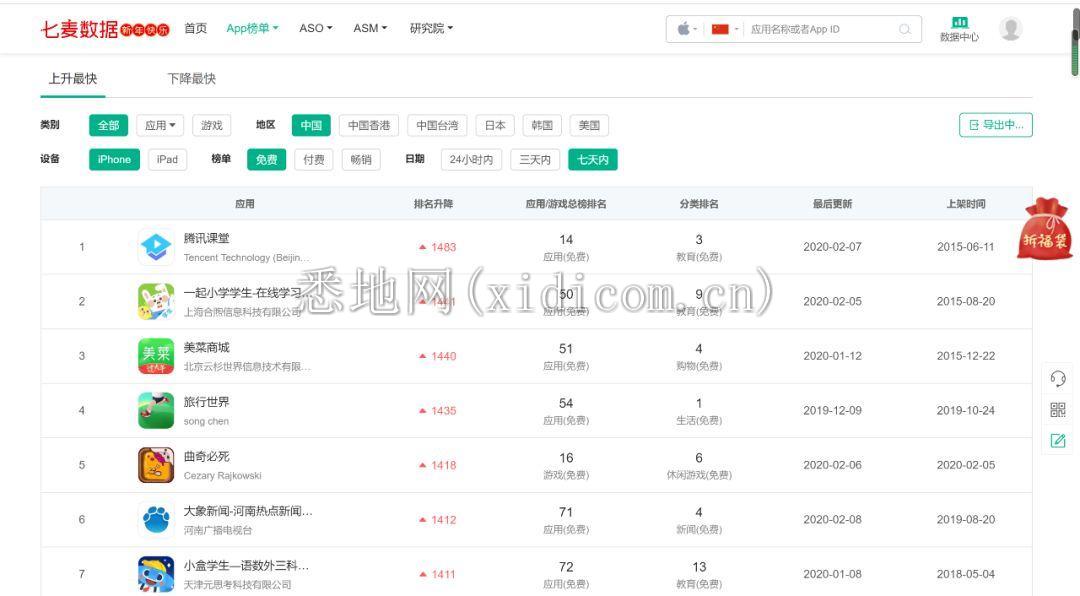Click the 最后更新 column header
This screenshot has height=596, width=1080.
click(832, 204)
